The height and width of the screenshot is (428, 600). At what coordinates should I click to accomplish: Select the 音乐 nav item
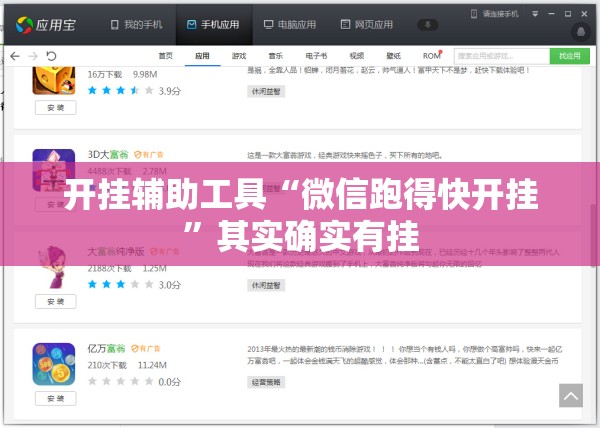[275, 56]
